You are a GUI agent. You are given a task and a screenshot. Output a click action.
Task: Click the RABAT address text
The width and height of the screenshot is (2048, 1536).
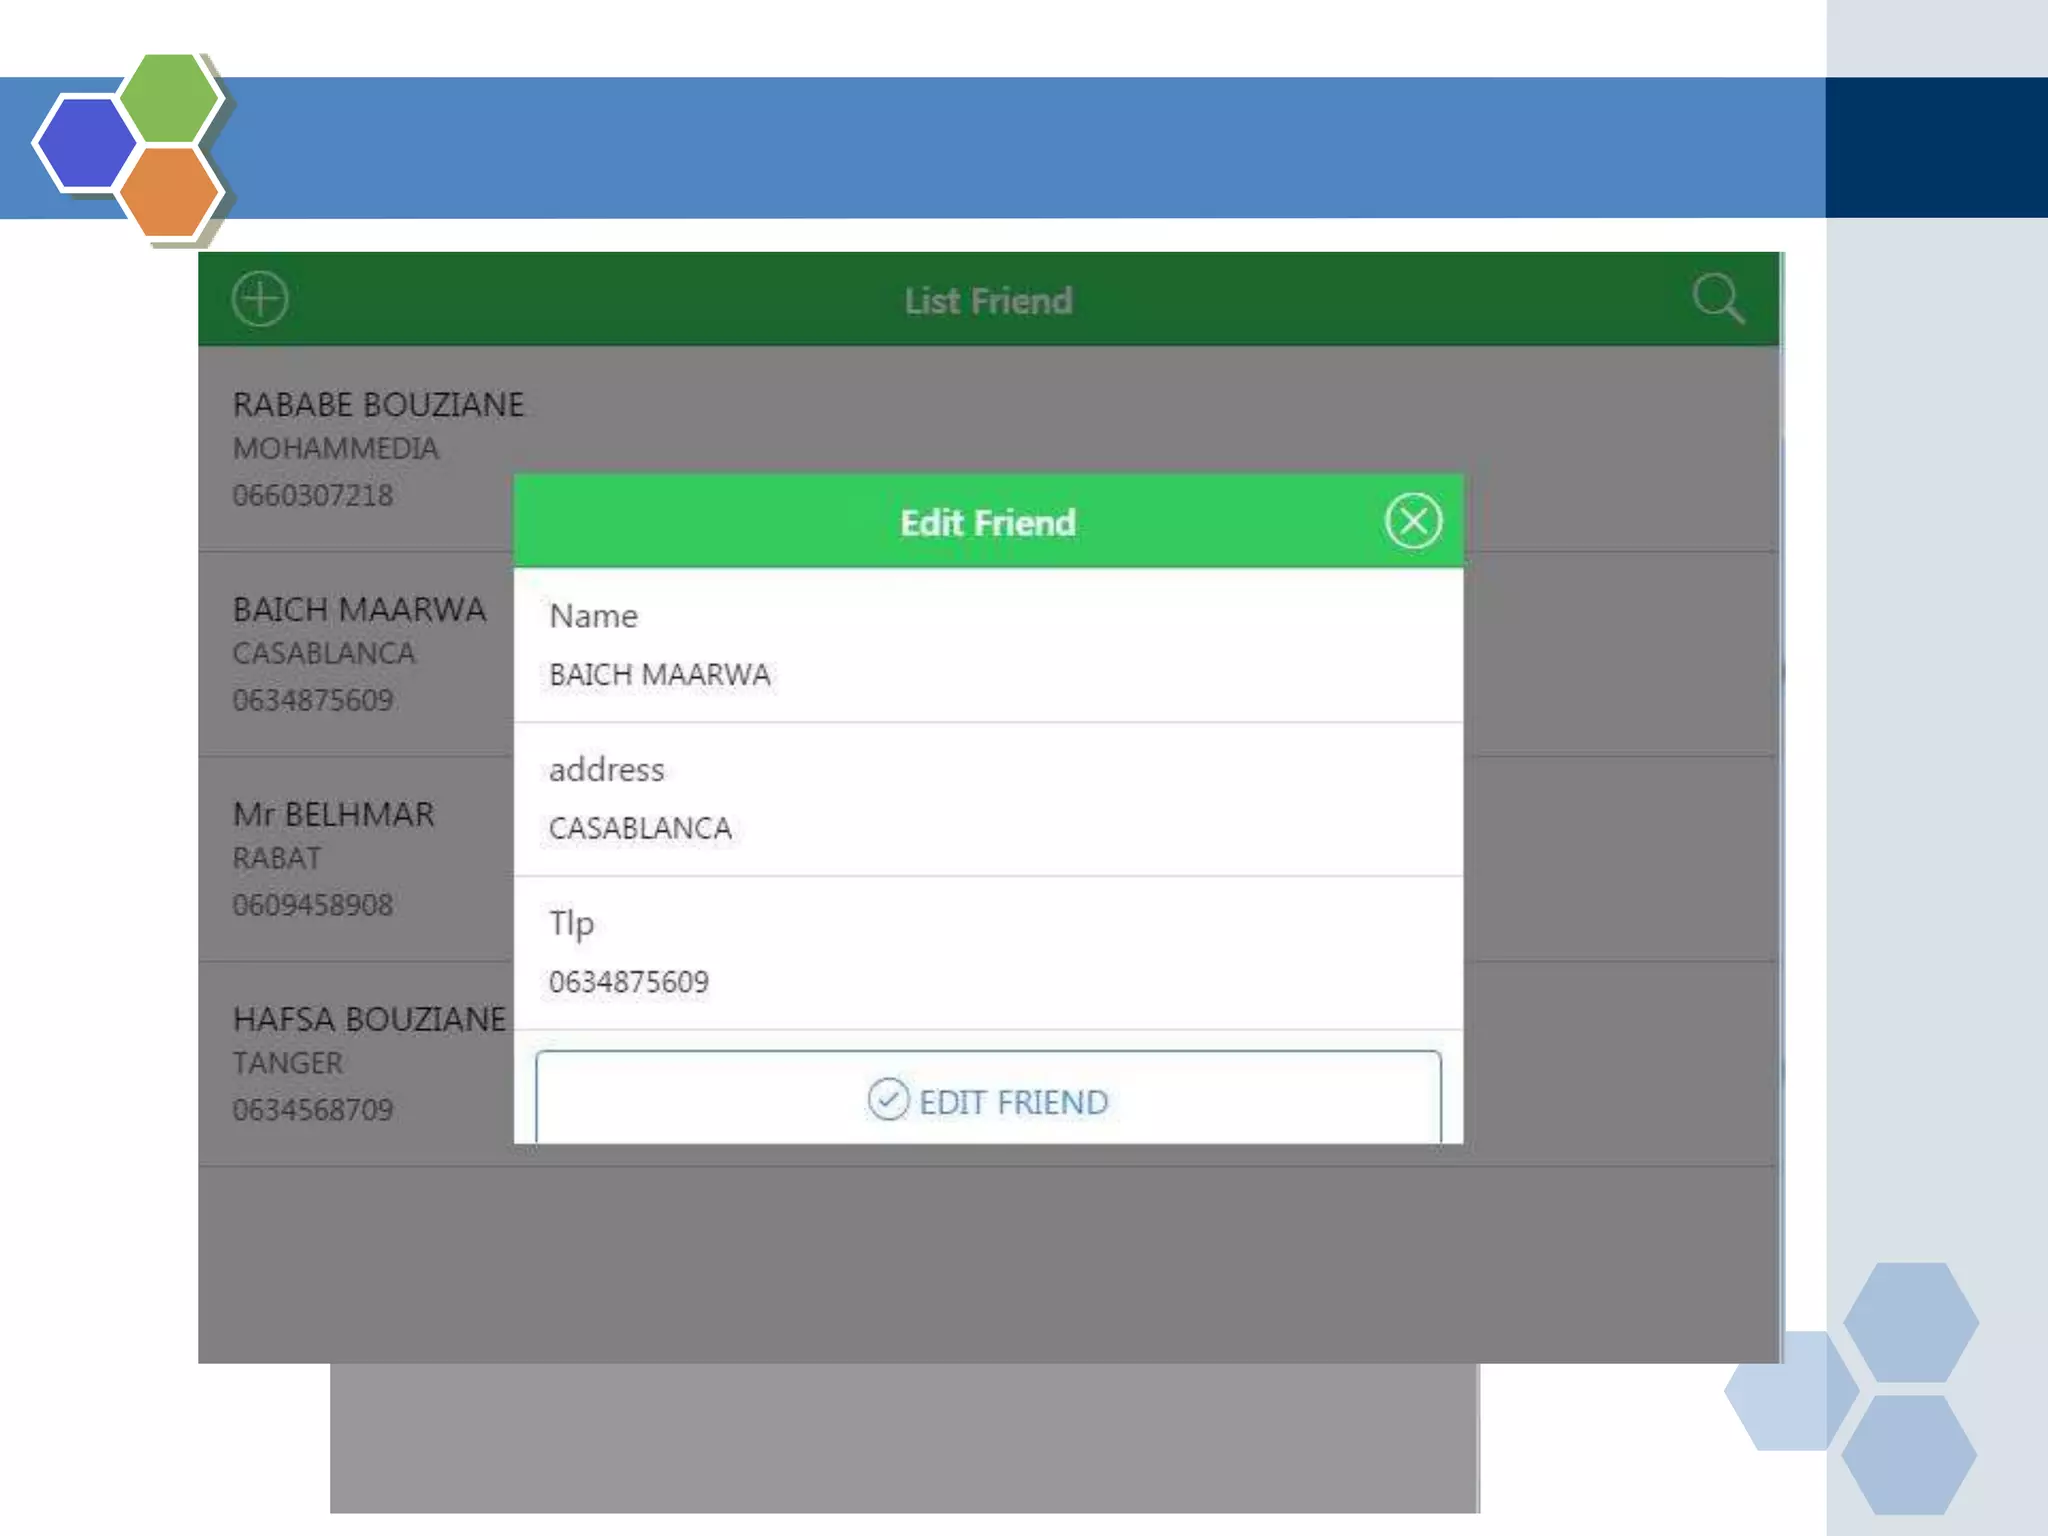(277, 859)
